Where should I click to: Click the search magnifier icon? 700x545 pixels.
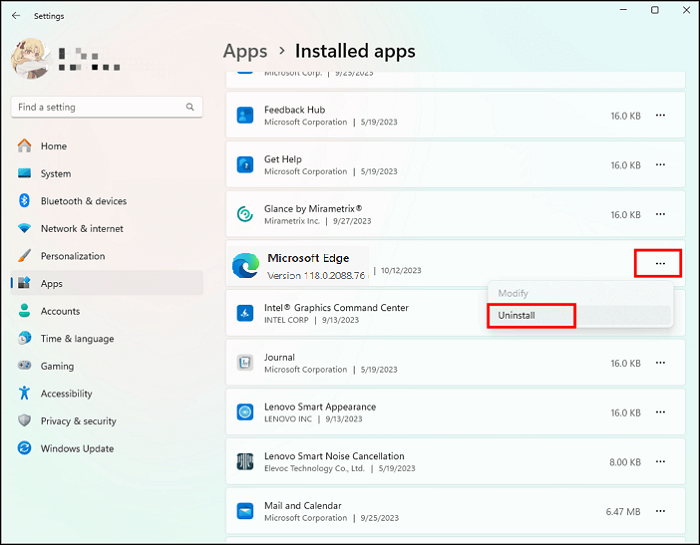(x=190, y=107)
